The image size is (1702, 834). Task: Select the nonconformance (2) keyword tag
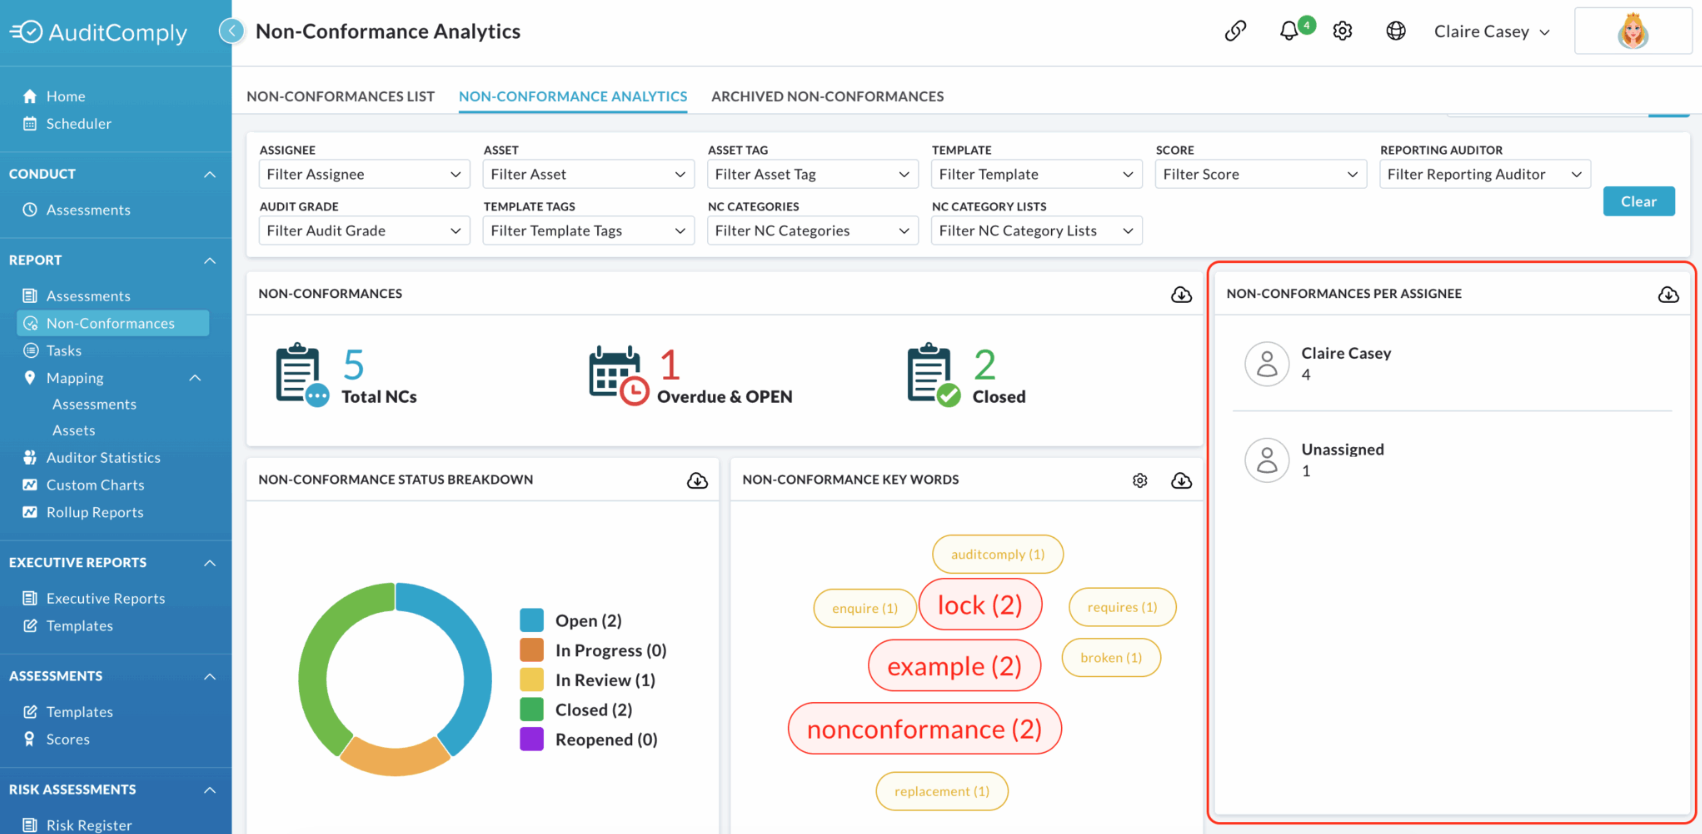(x=925, y=729)
